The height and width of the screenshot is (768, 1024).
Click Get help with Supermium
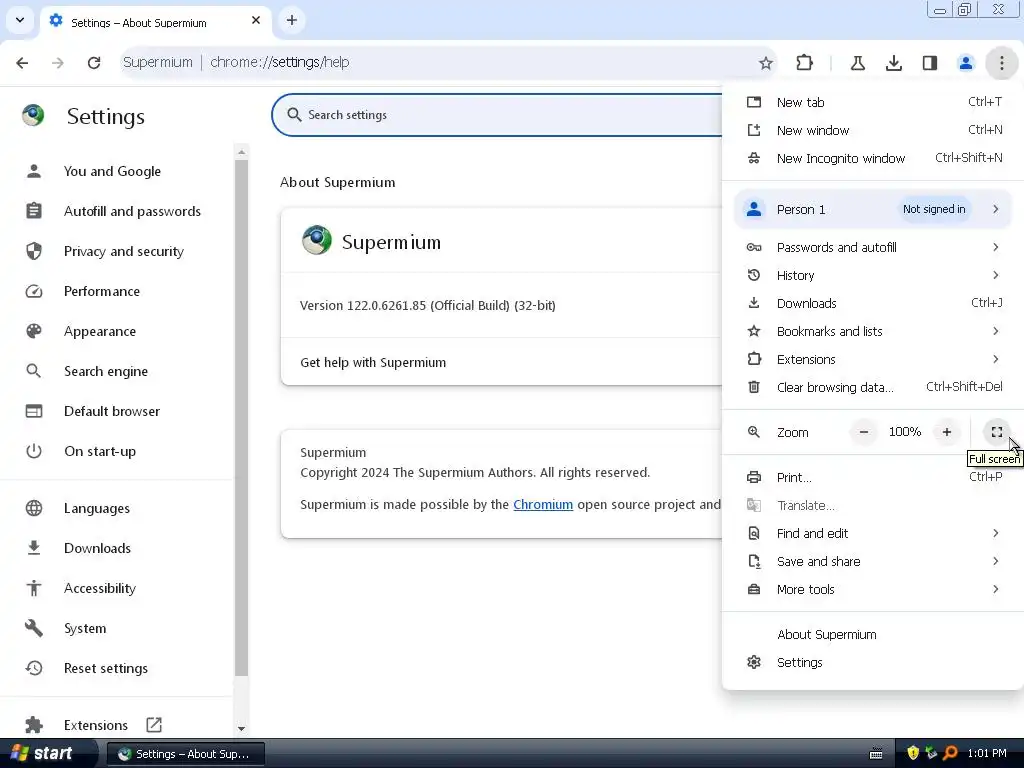pyautogui.click(x=502, y=362)
